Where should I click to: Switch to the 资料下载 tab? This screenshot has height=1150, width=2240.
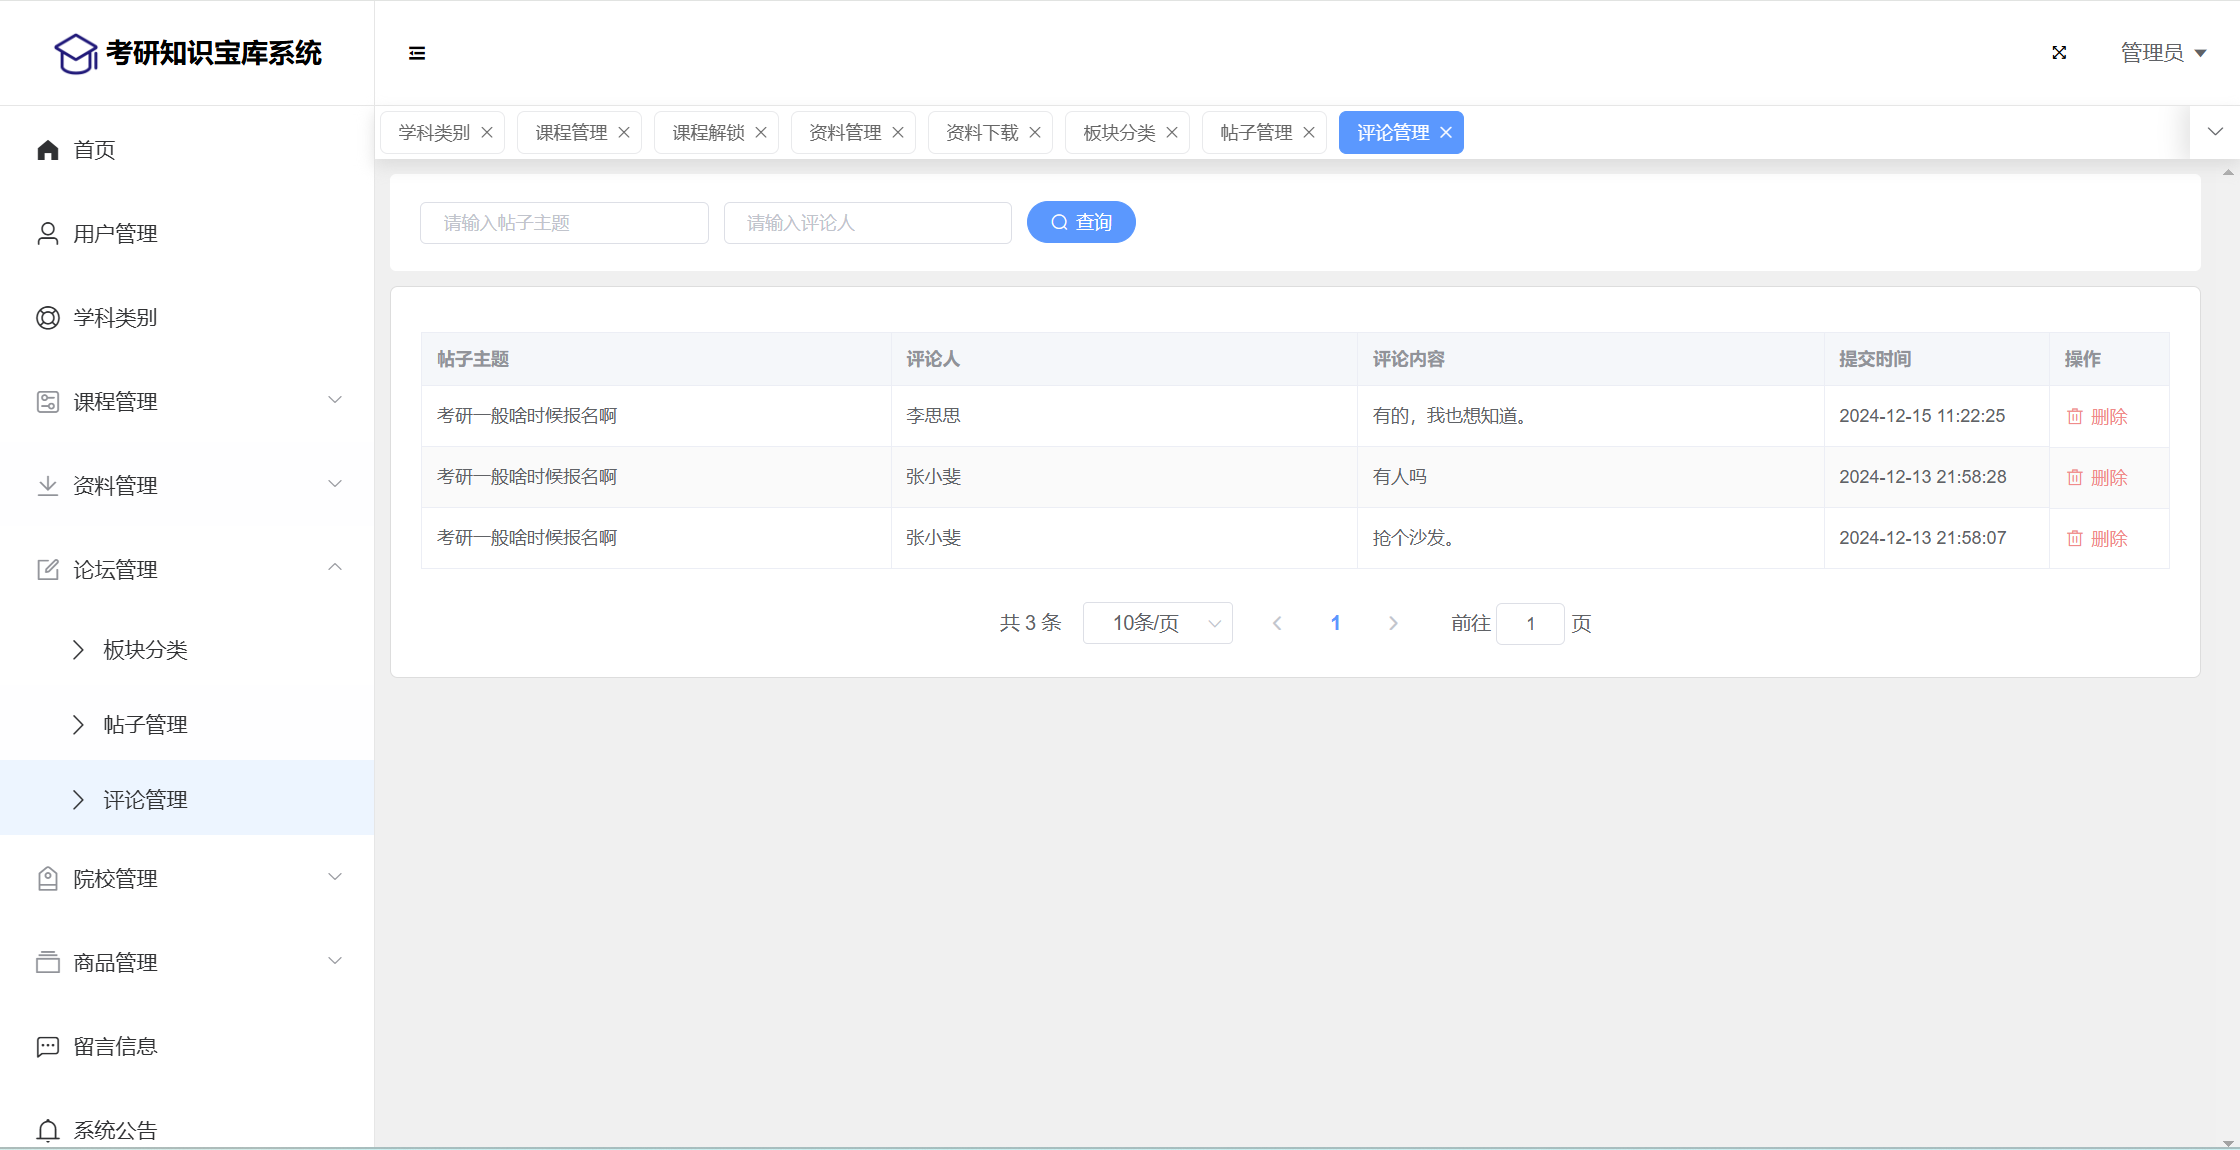982,133
